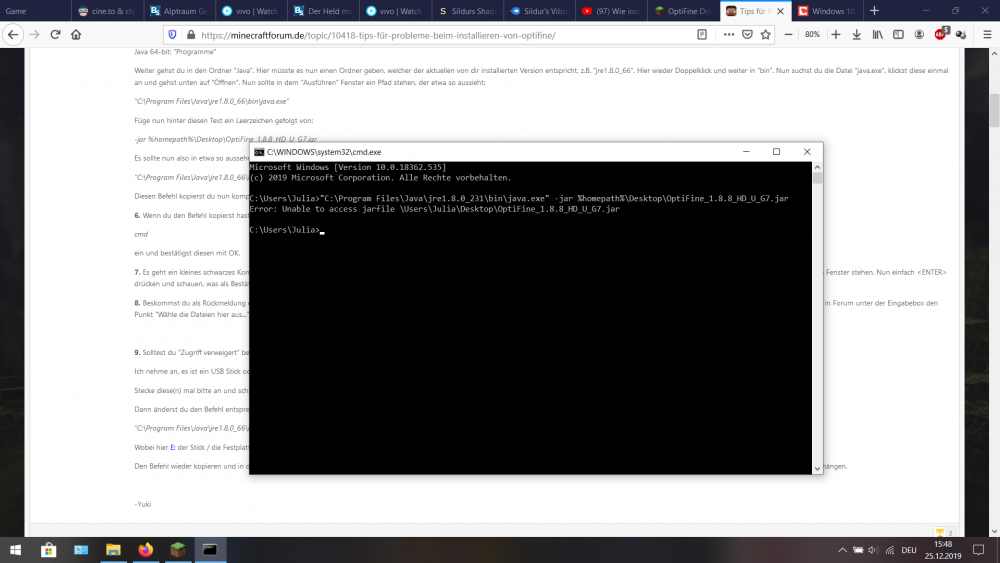The width and height of the screenshot is (1000, 563).
Task: Click the dark orbs extension icon
Action: click(x=961, y=34)
